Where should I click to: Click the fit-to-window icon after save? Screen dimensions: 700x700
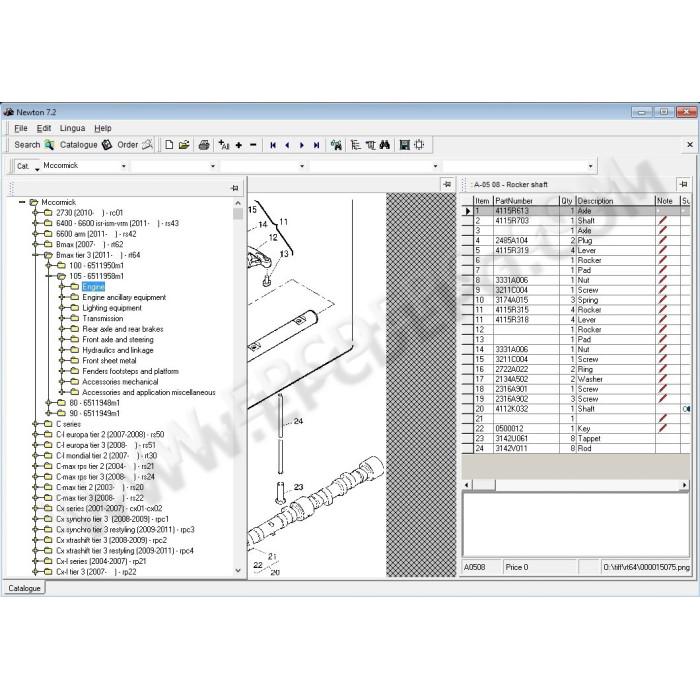(x=419, y=145)
